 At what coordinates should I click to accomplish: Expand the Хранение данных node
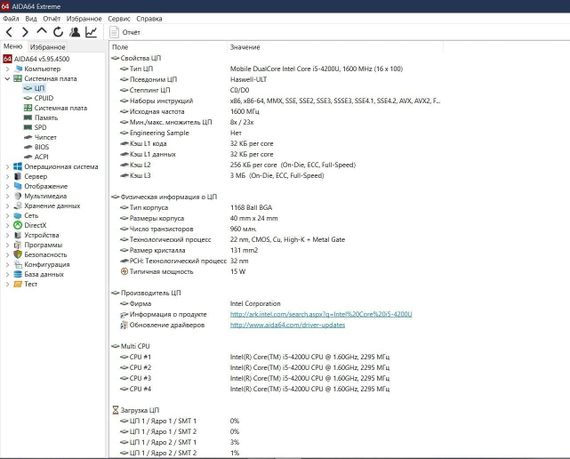pyautogui.click(x=7, y=206)
